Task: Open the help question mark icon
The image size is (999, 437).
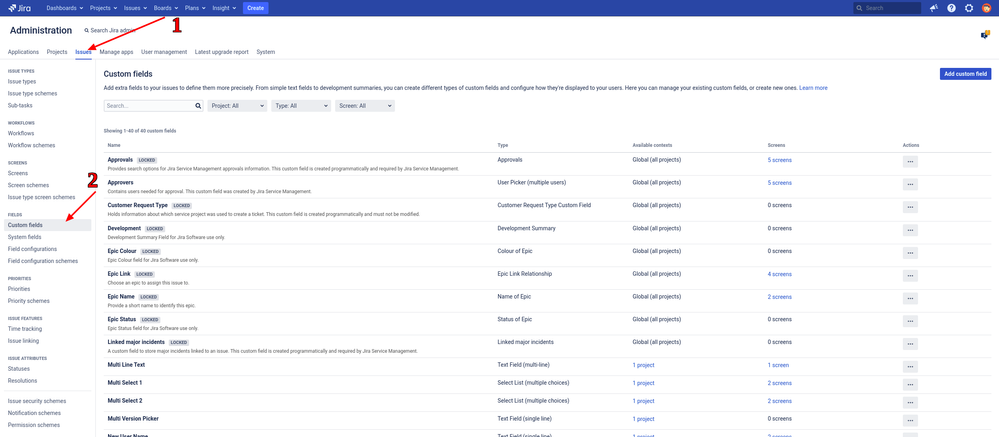Action: coord(951,8)
